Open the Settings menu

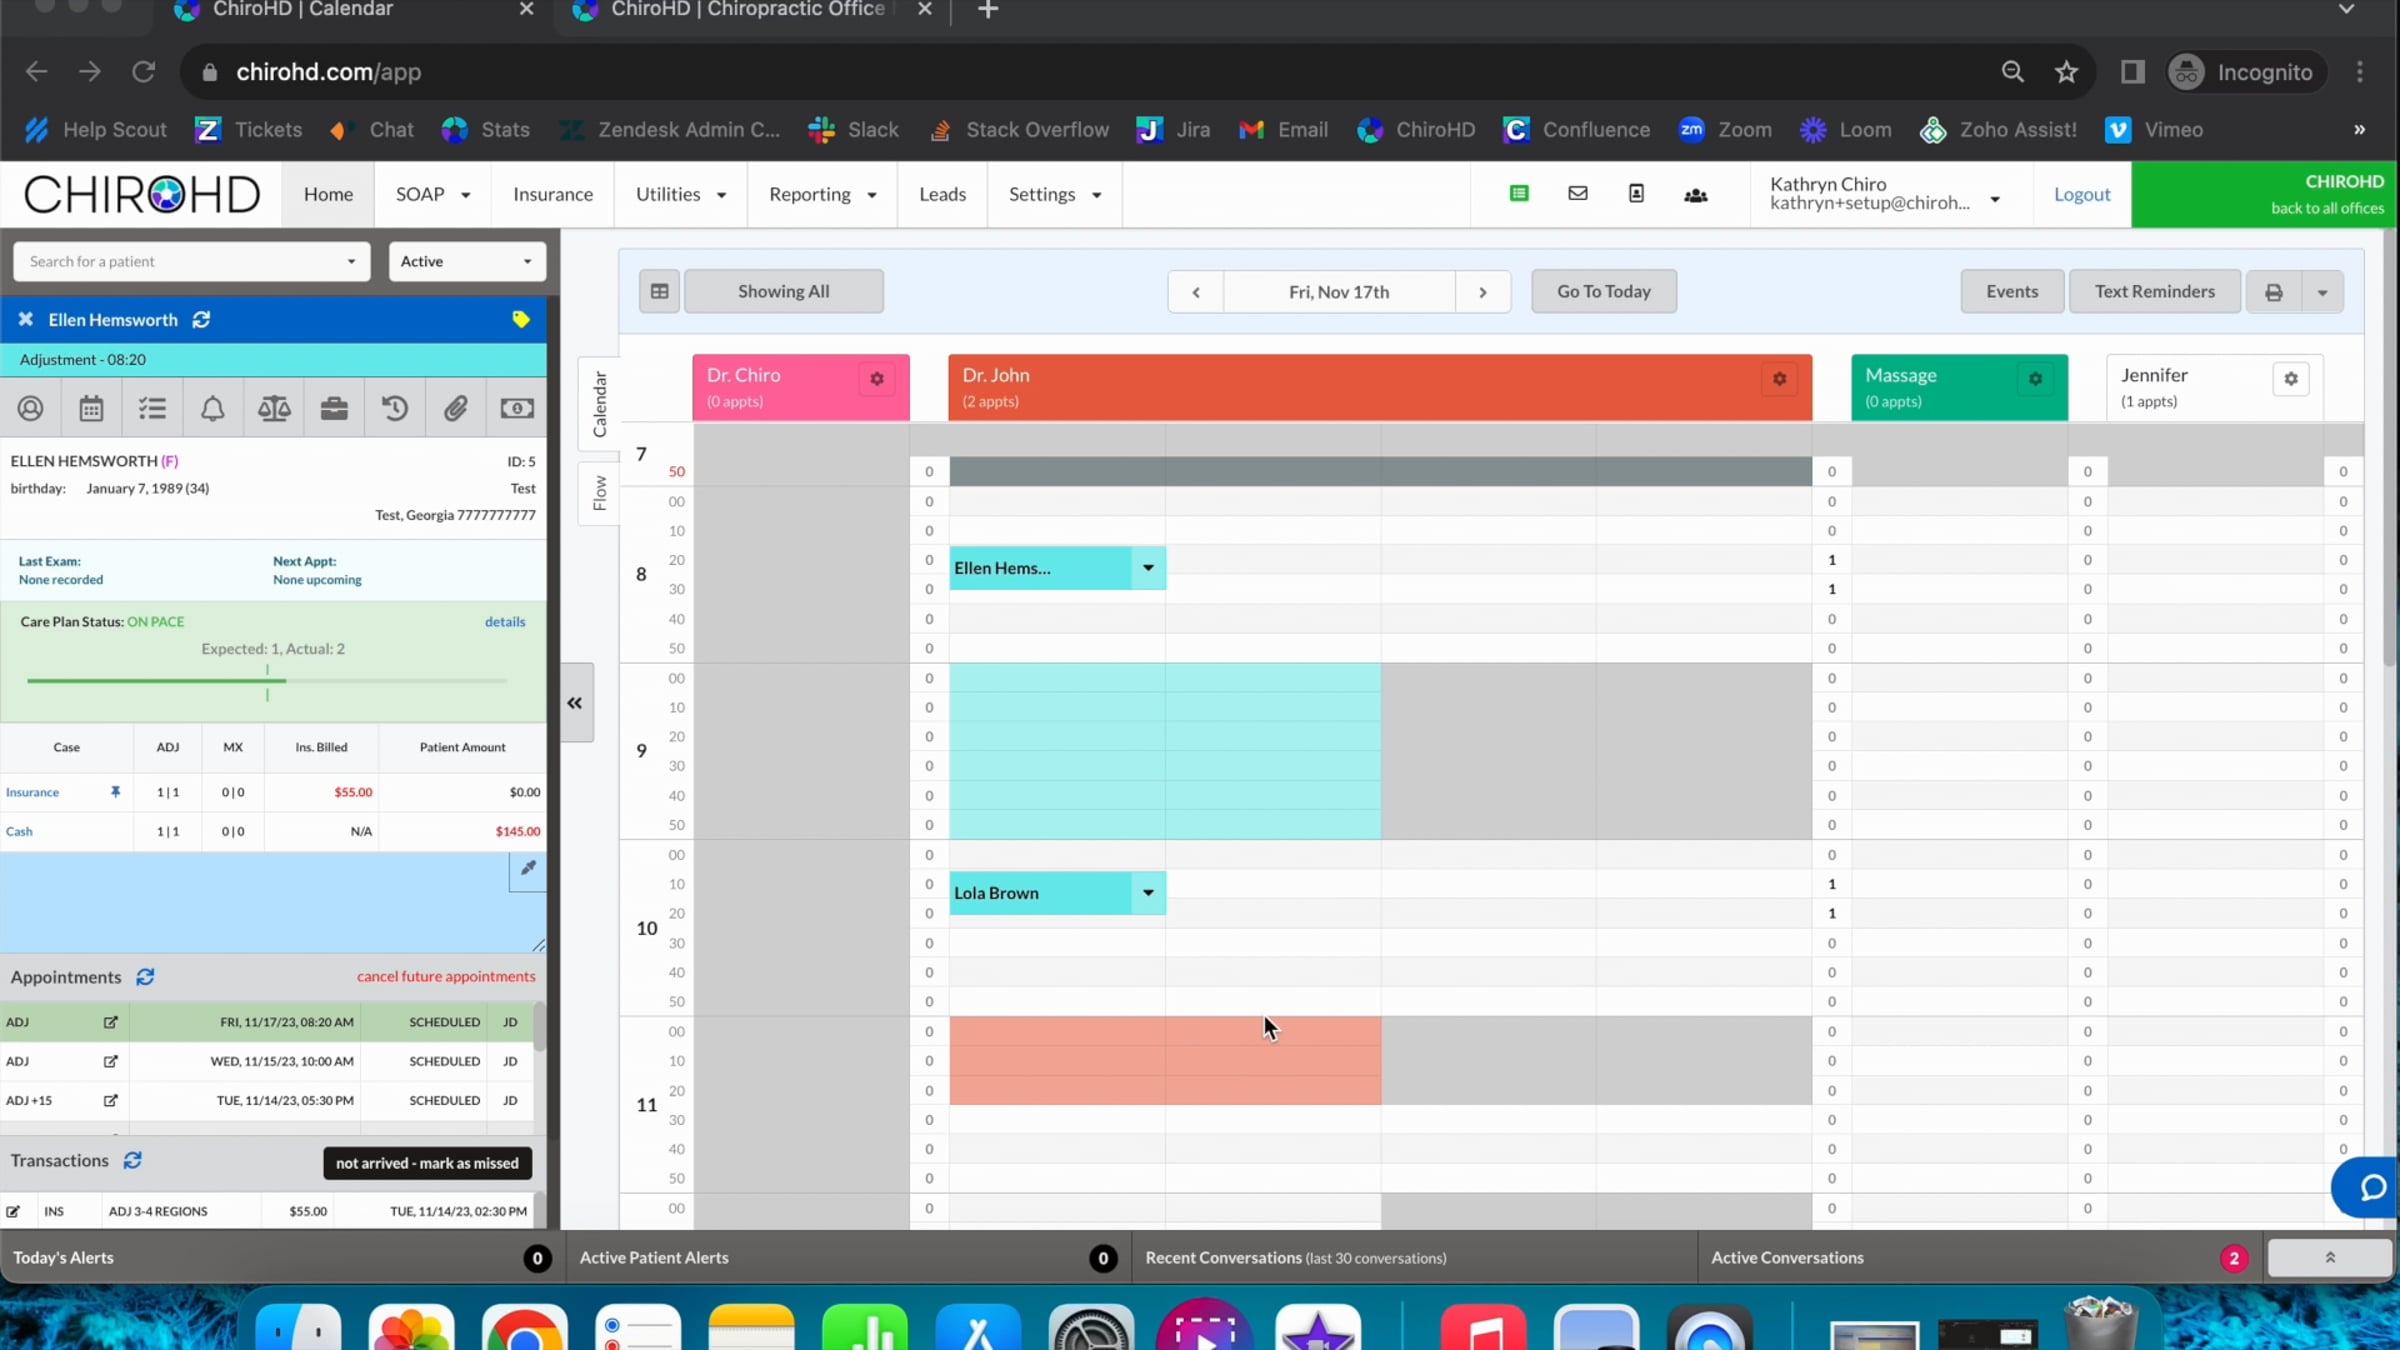1054,194
